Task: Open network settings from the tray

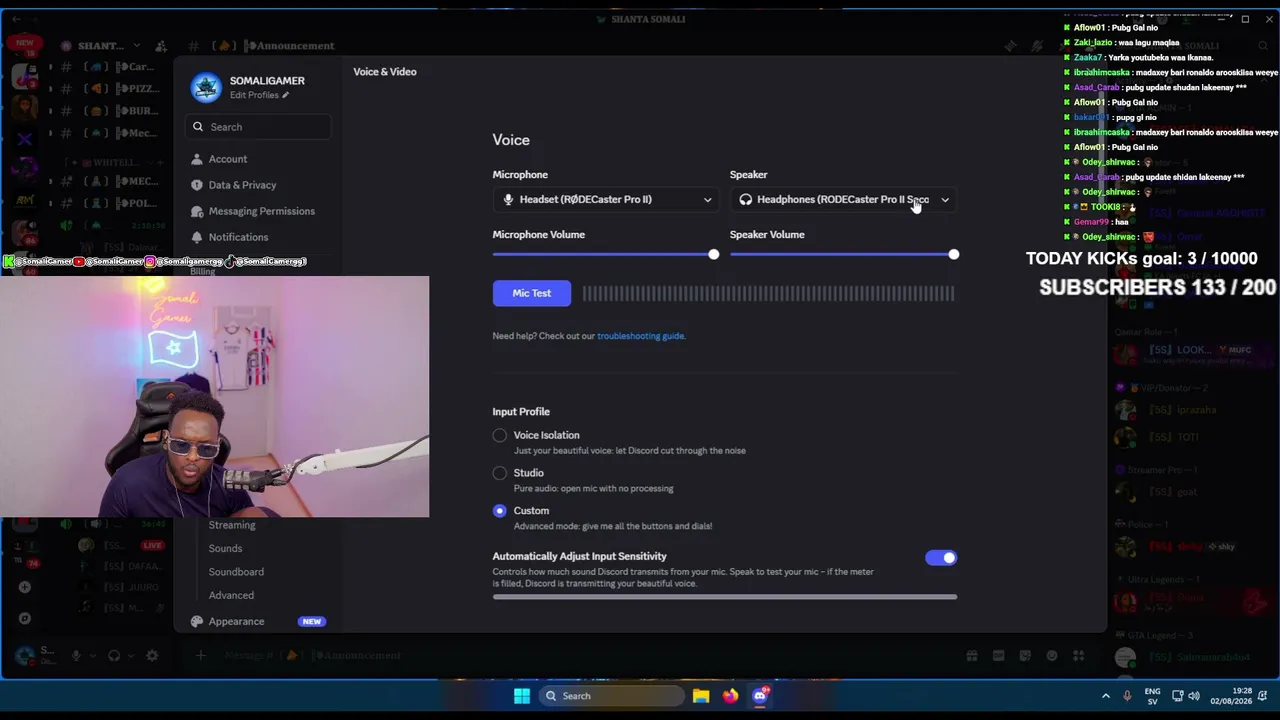Action: 1178,696
